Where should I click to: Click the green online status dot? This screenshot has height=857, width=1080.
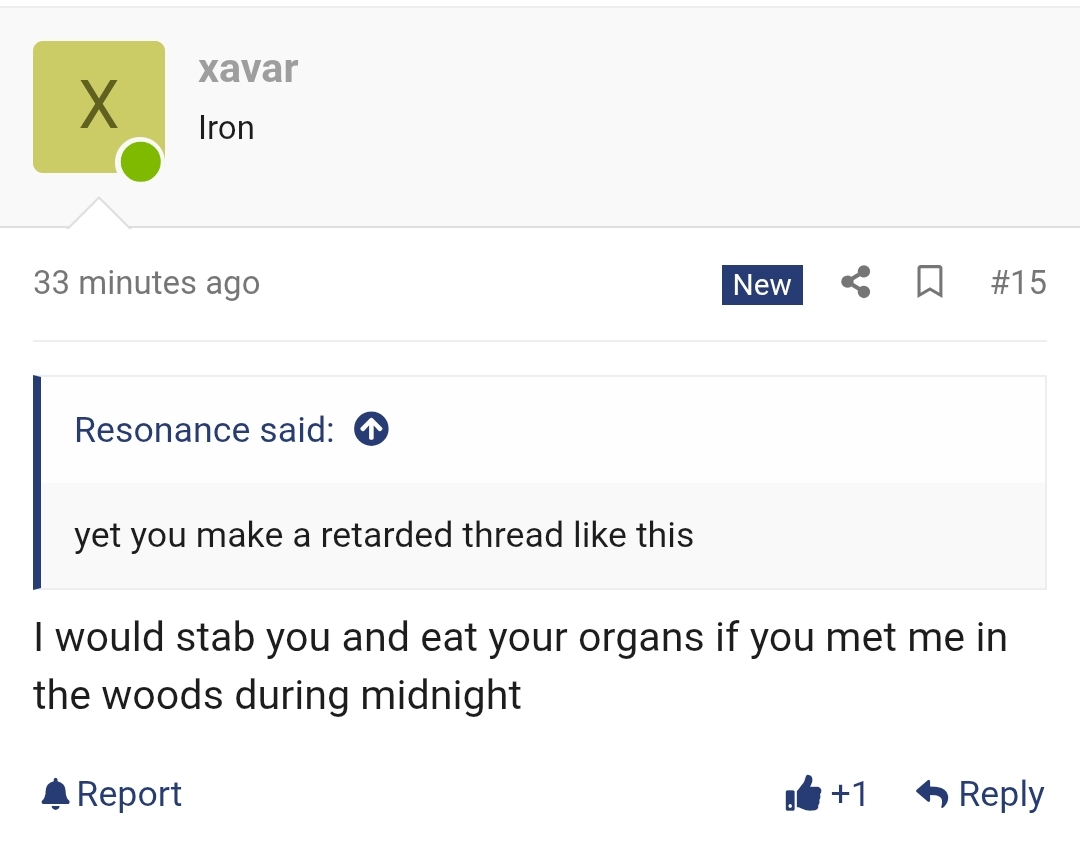pos(141,161)
